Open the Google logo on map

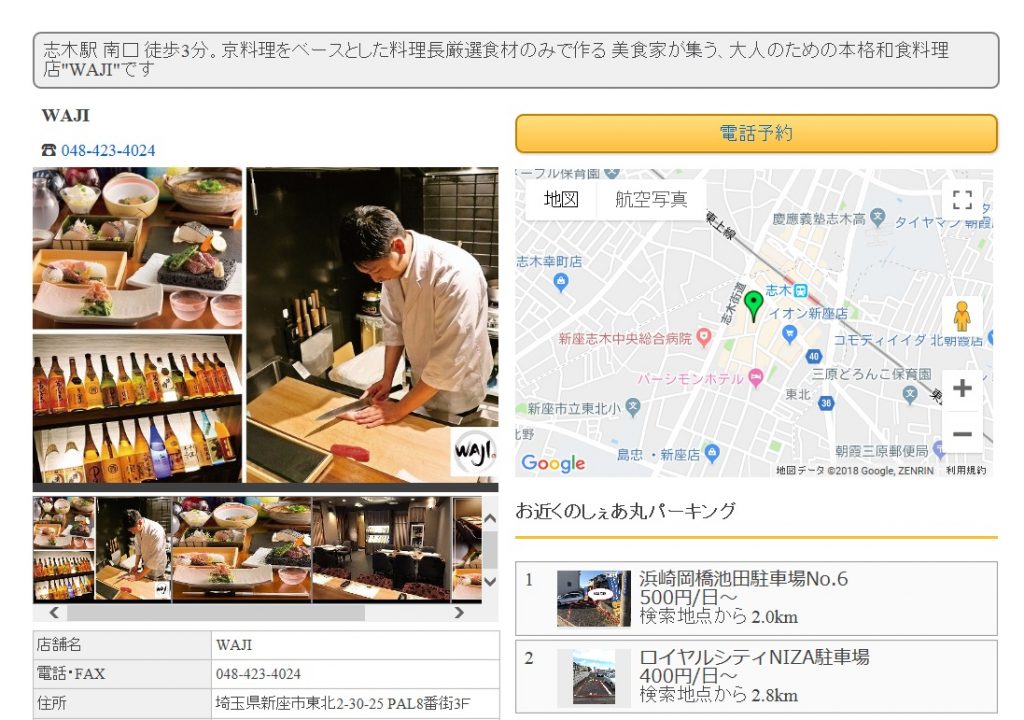pos(553,463)
